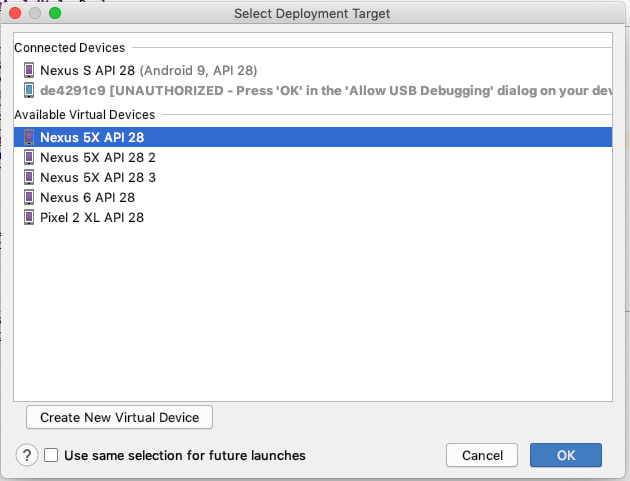Open help via the question mark icon

(27, 455)
